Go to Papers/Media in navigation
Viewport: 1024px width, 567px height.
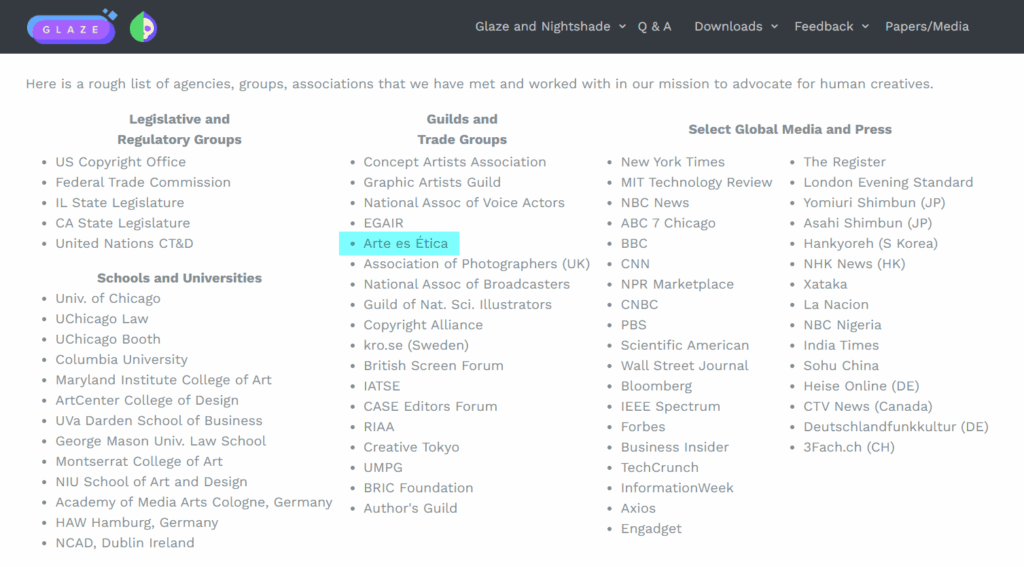[x=926, y=27]
